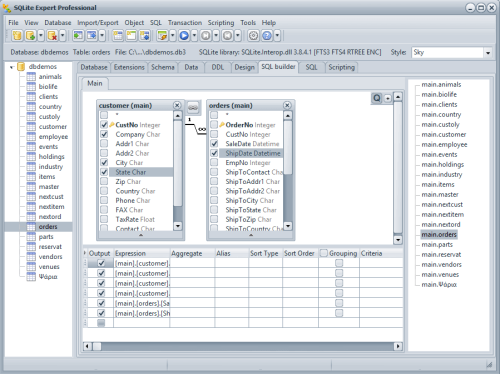
Task: Click the Import data toolbar icon
Action: pos(78,35)
